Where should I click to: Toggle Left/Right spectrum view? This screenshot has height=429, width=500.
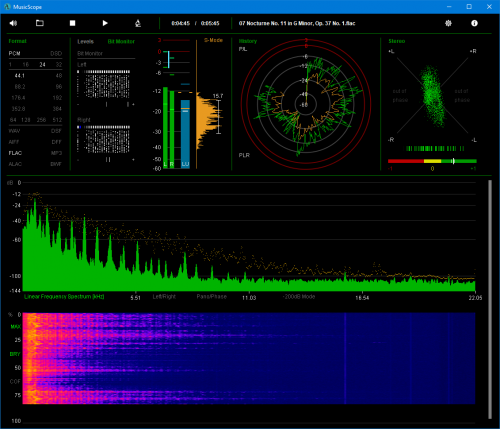pyautogui.click(x=164, y=296)
